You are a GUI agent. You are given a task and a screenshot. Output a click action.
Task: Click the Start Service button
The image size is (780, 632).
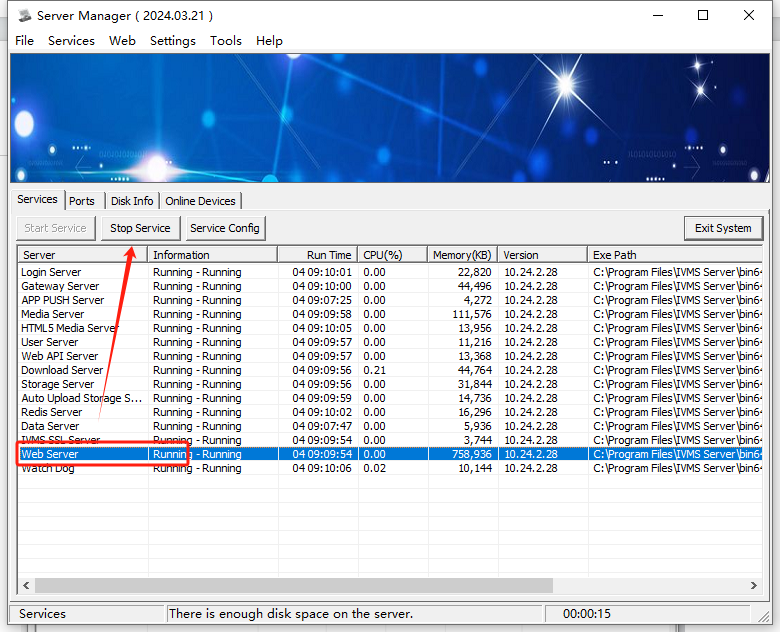pyautogui.click(x=56, y=228)
